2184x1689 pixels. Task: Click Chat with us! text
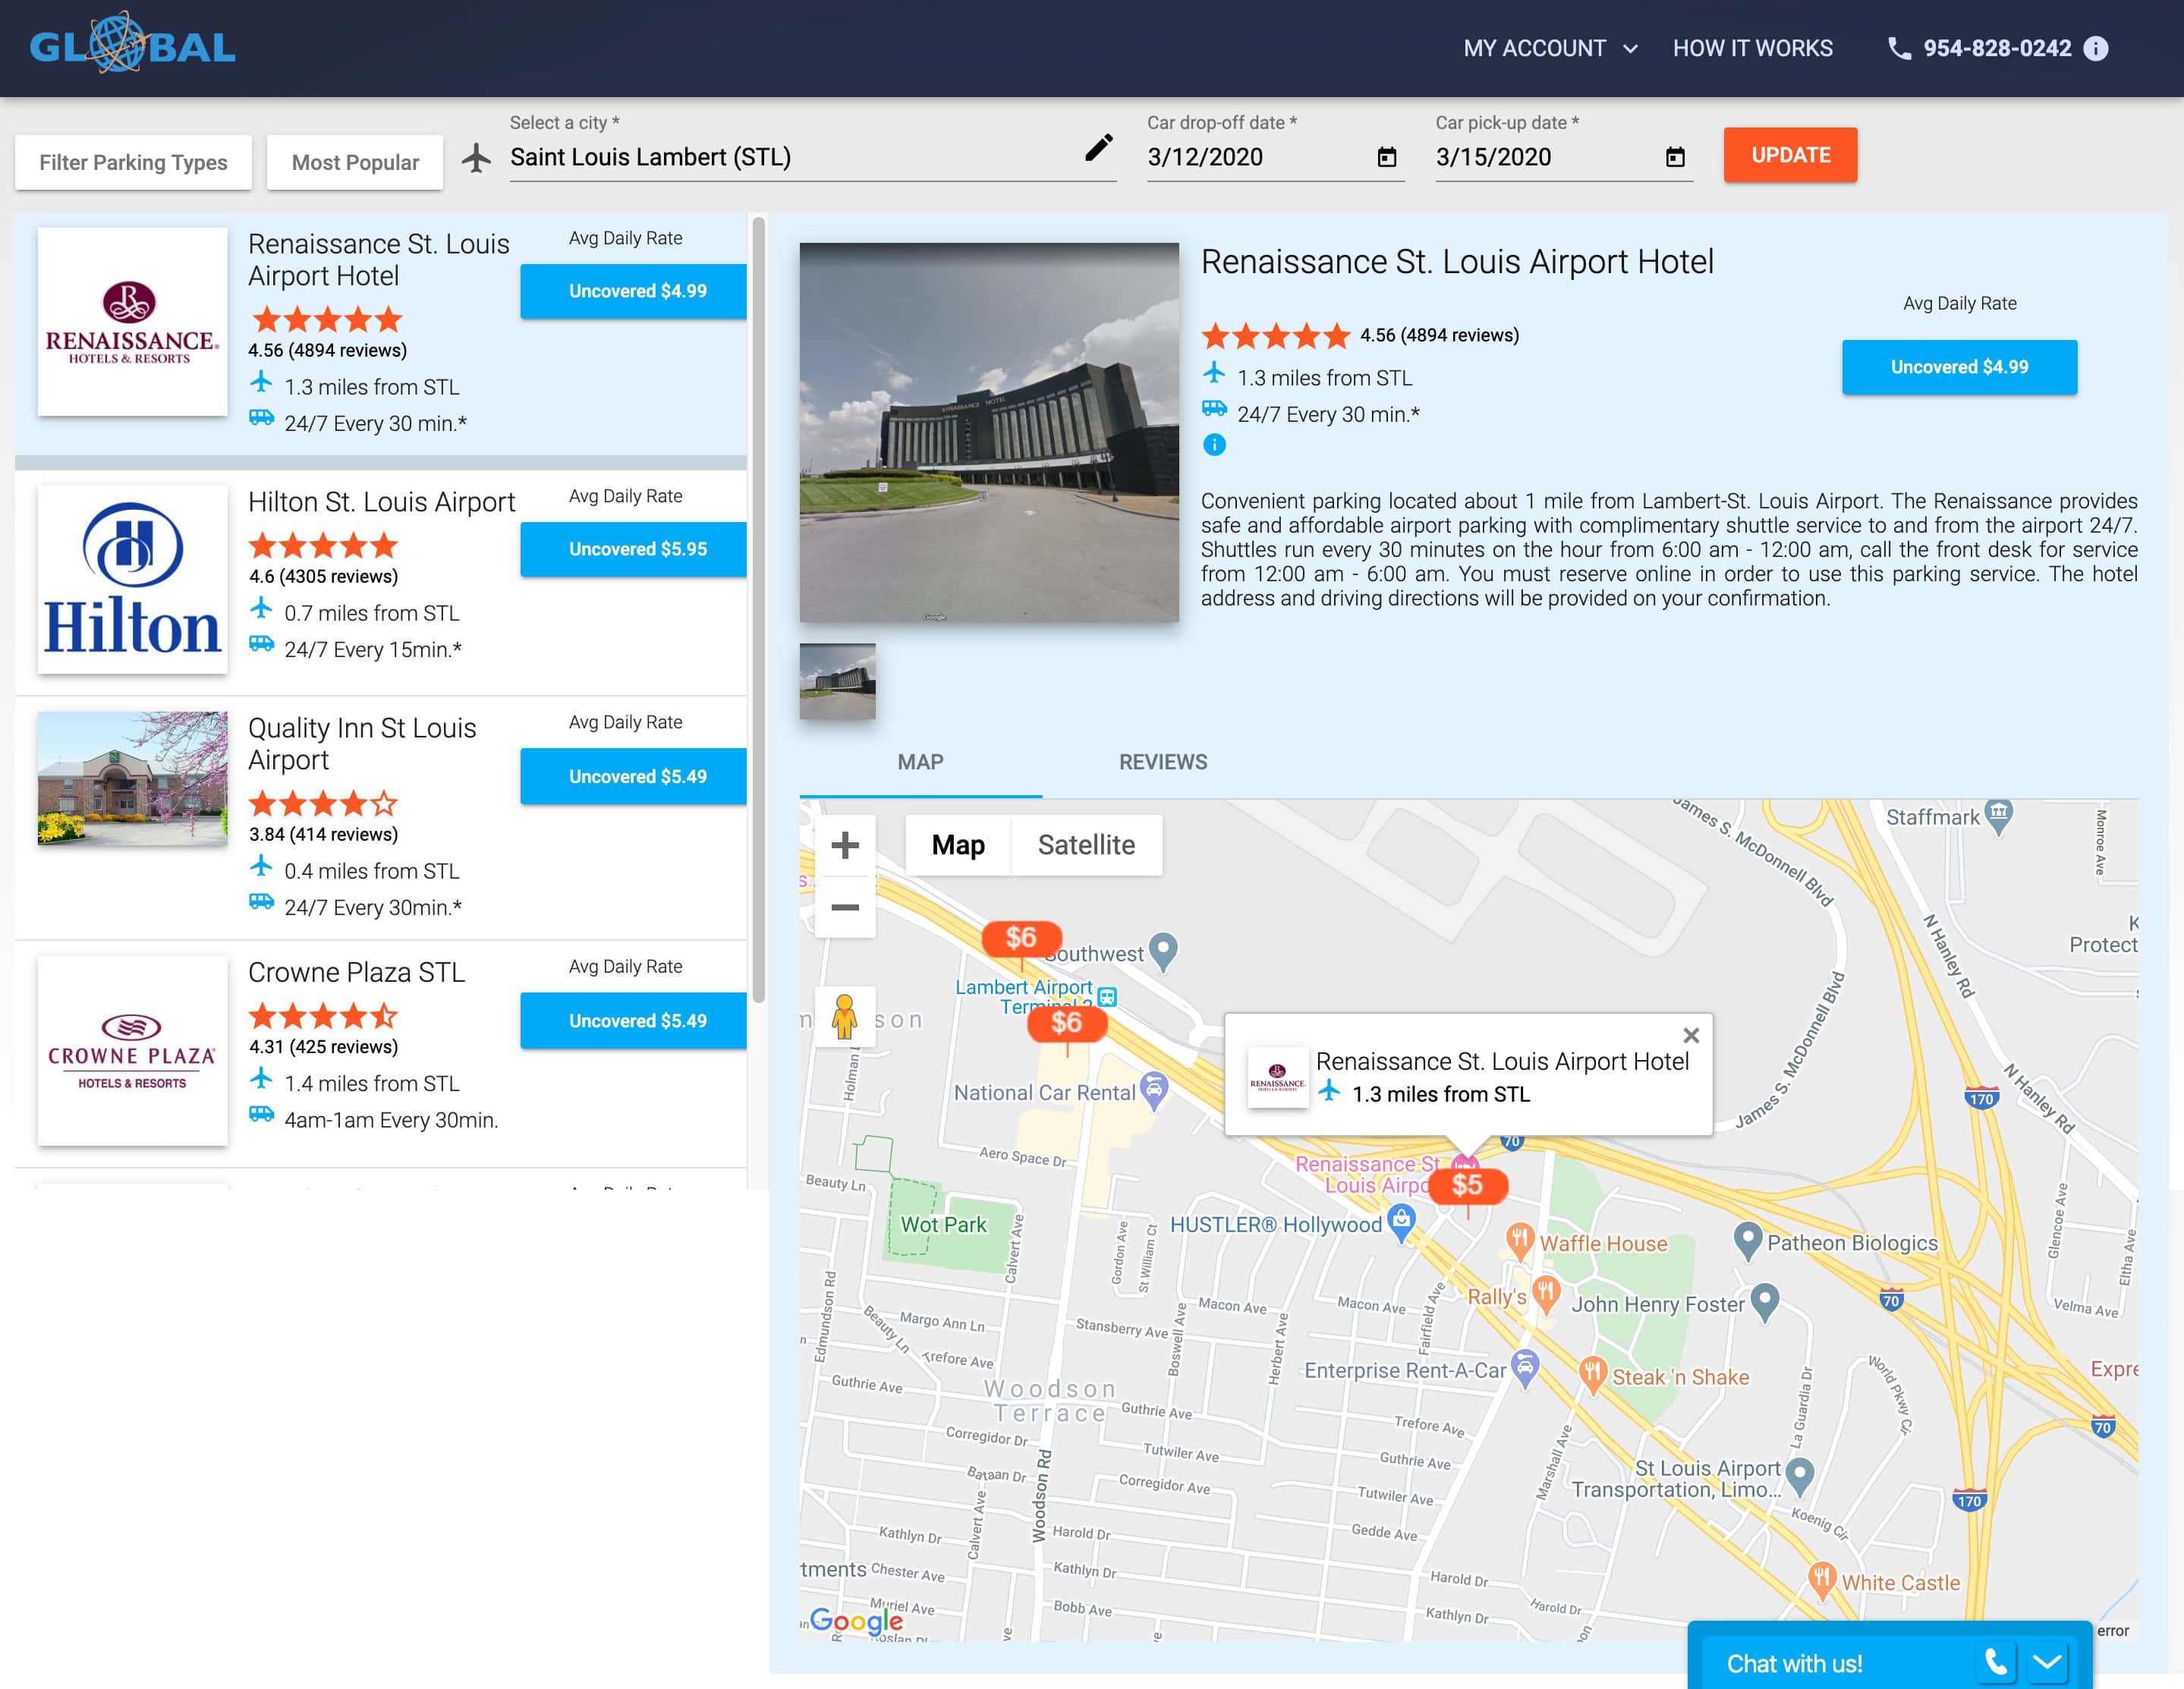pyautogui.click(x=1794, y=1663)
